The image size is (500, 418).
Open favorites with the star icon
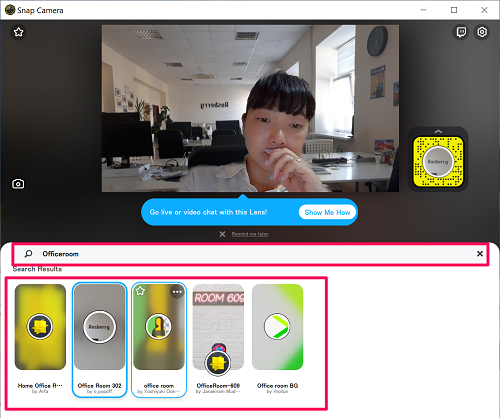(19, 32)
